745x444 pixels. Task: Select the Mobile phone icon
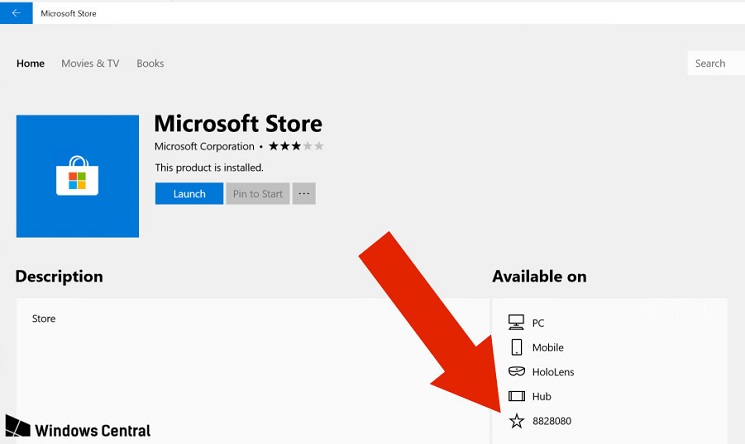point(516,347)
